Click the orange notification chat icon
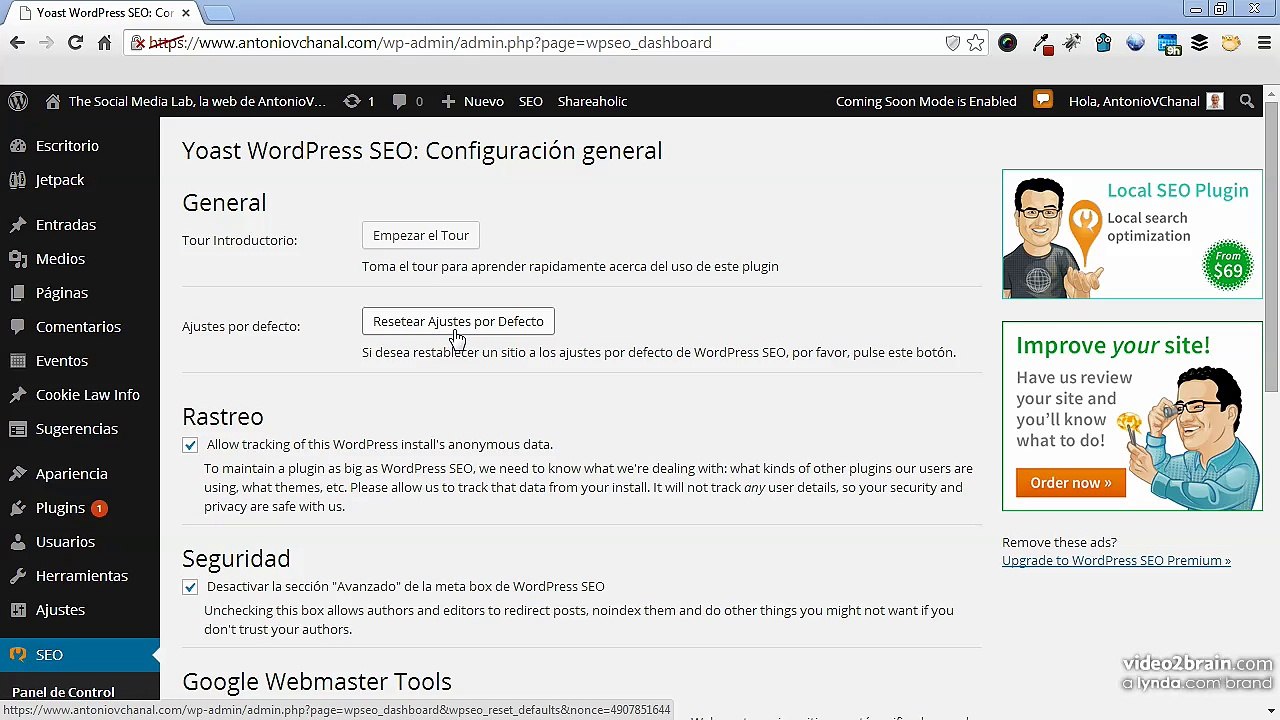The height and width of the screenshot is (720, 1280). 1043,100
